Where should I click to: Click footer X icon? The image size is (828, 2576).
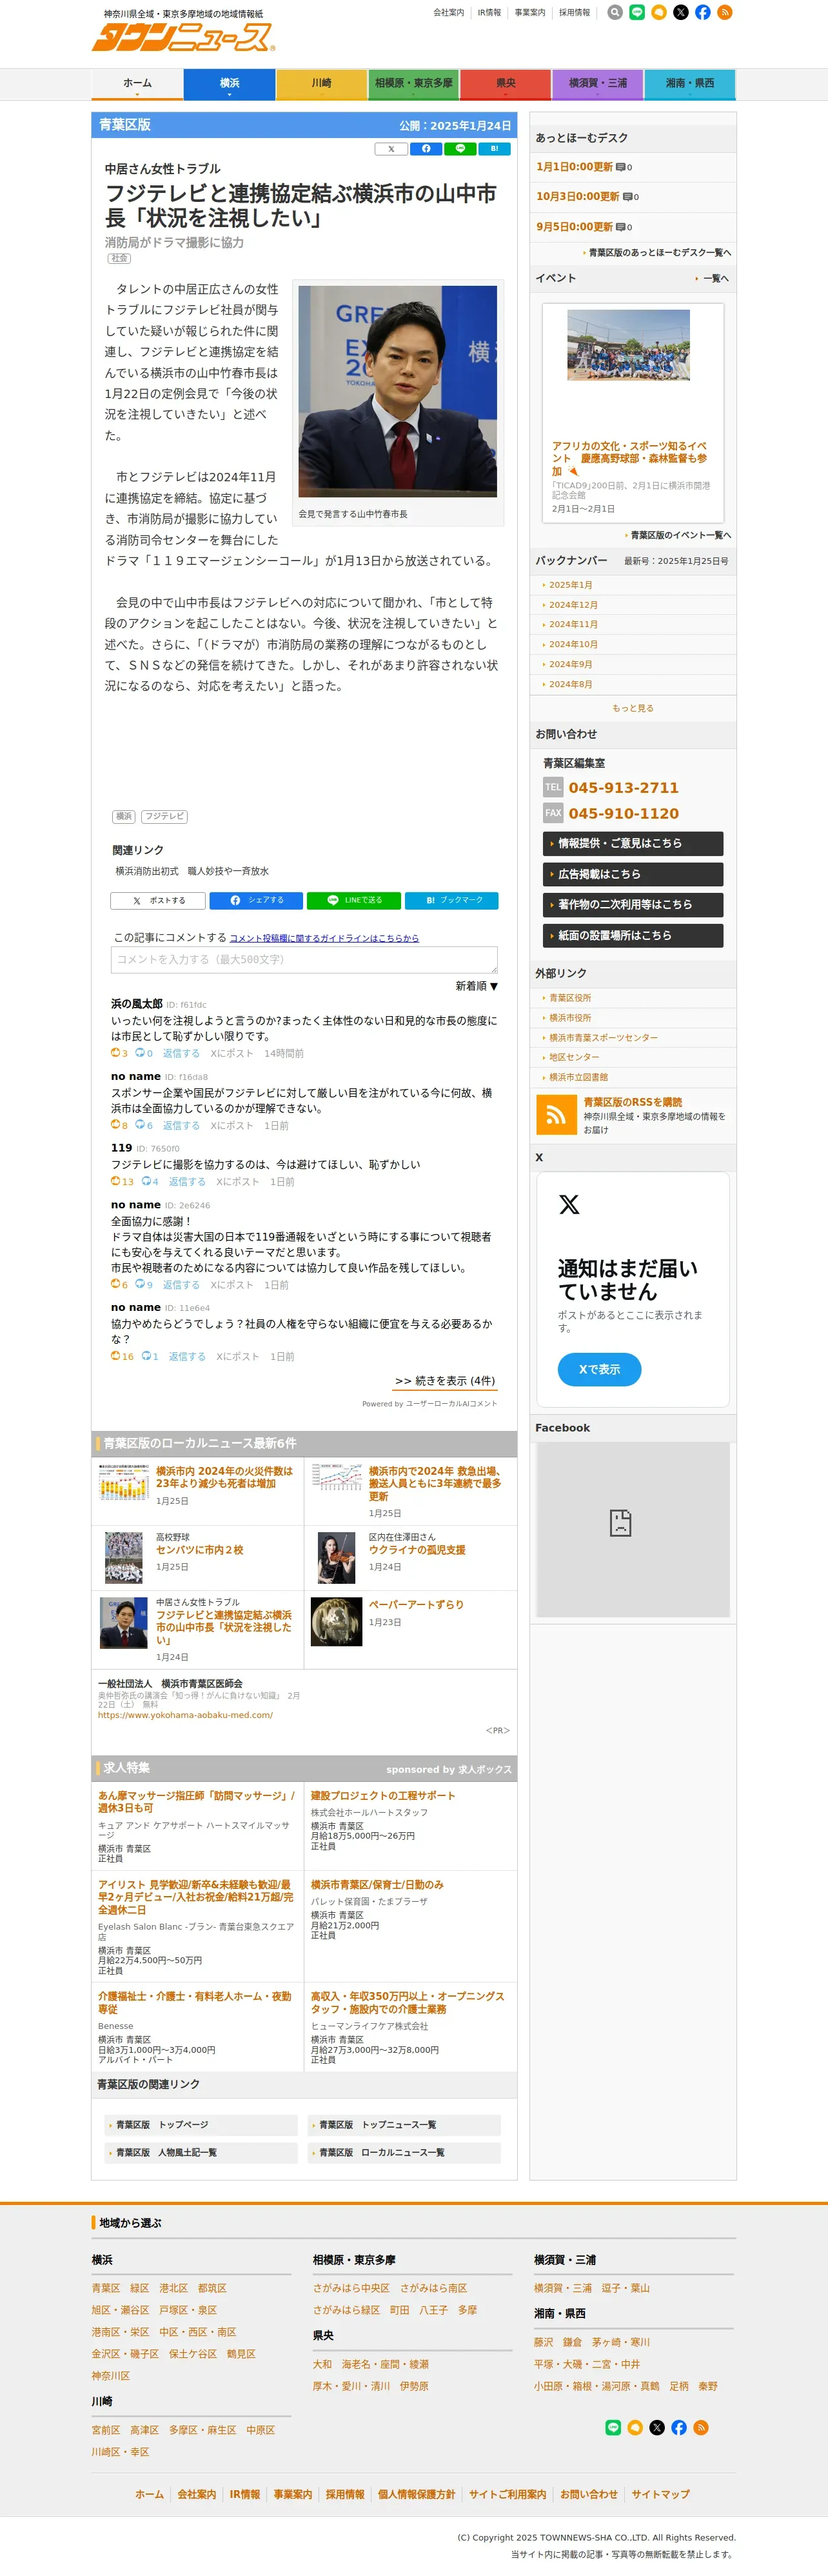point(657,2428)
